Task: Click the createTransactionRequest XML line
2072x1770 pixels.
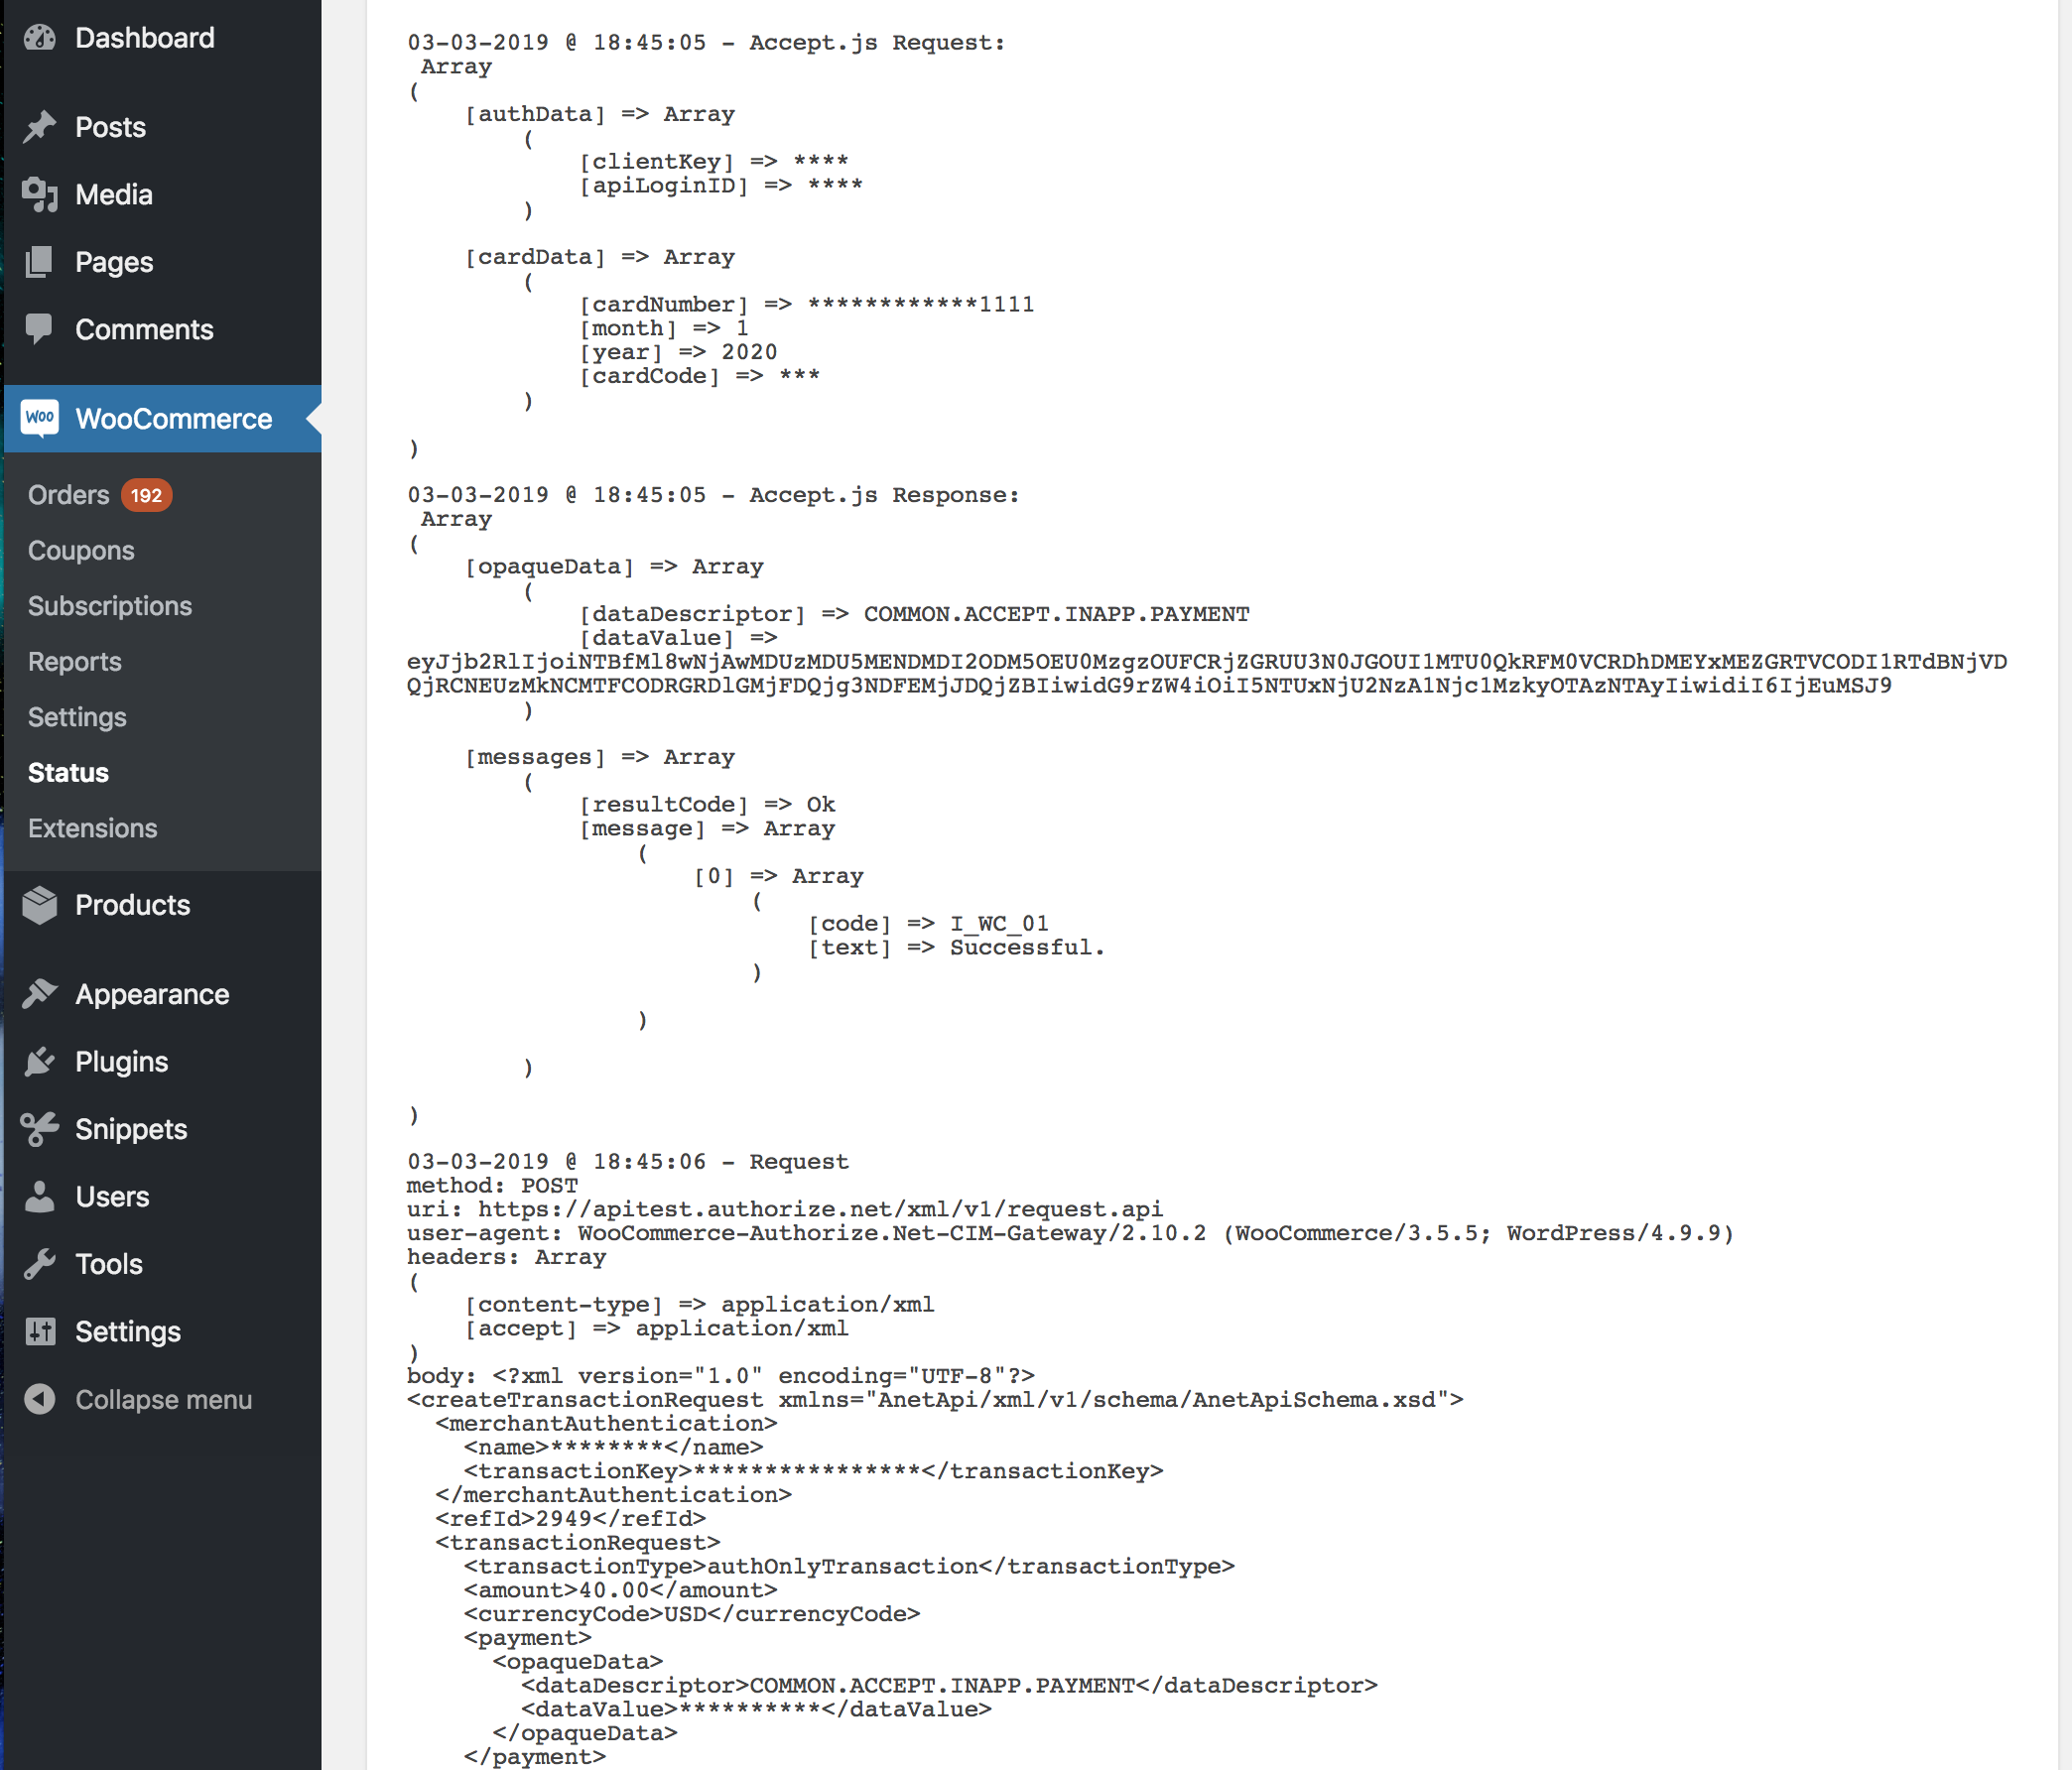Action: tap(935, 1399)
